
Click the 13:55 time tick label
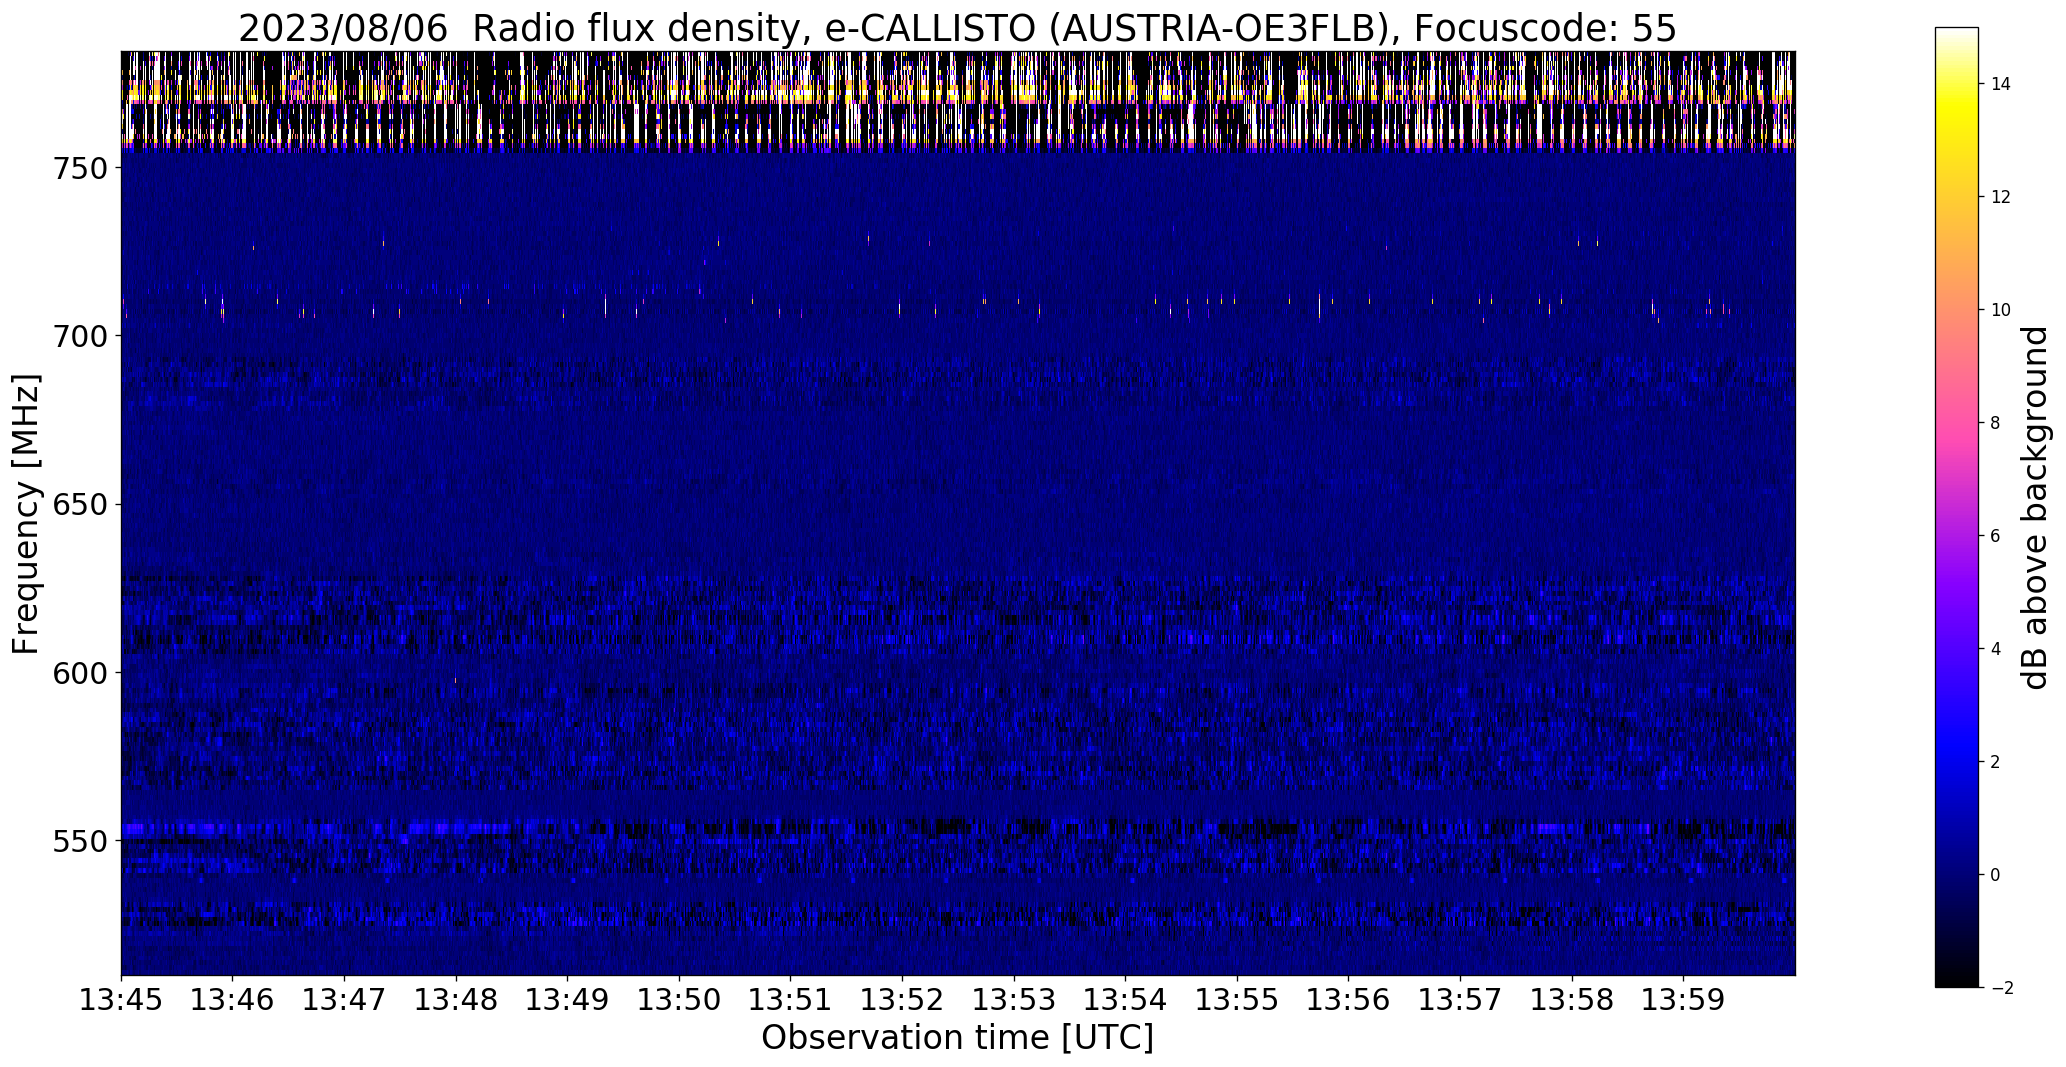click(x=1238, y=1000)
